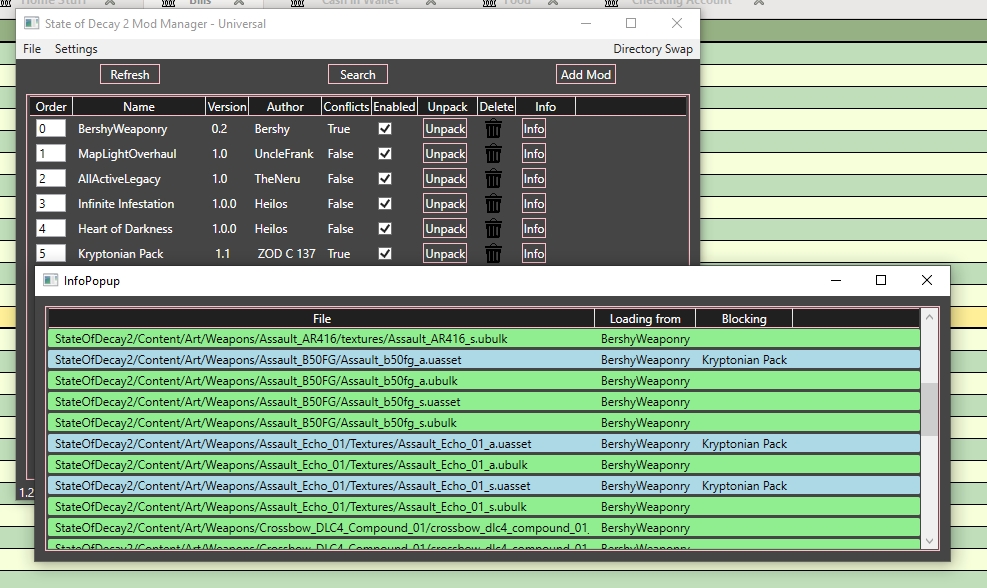Image resolution: width=987 pixels, height=588 pixels.
Task: Uncheck Enabled for MapLightOverhaul
Action: [x=385, y=154]
